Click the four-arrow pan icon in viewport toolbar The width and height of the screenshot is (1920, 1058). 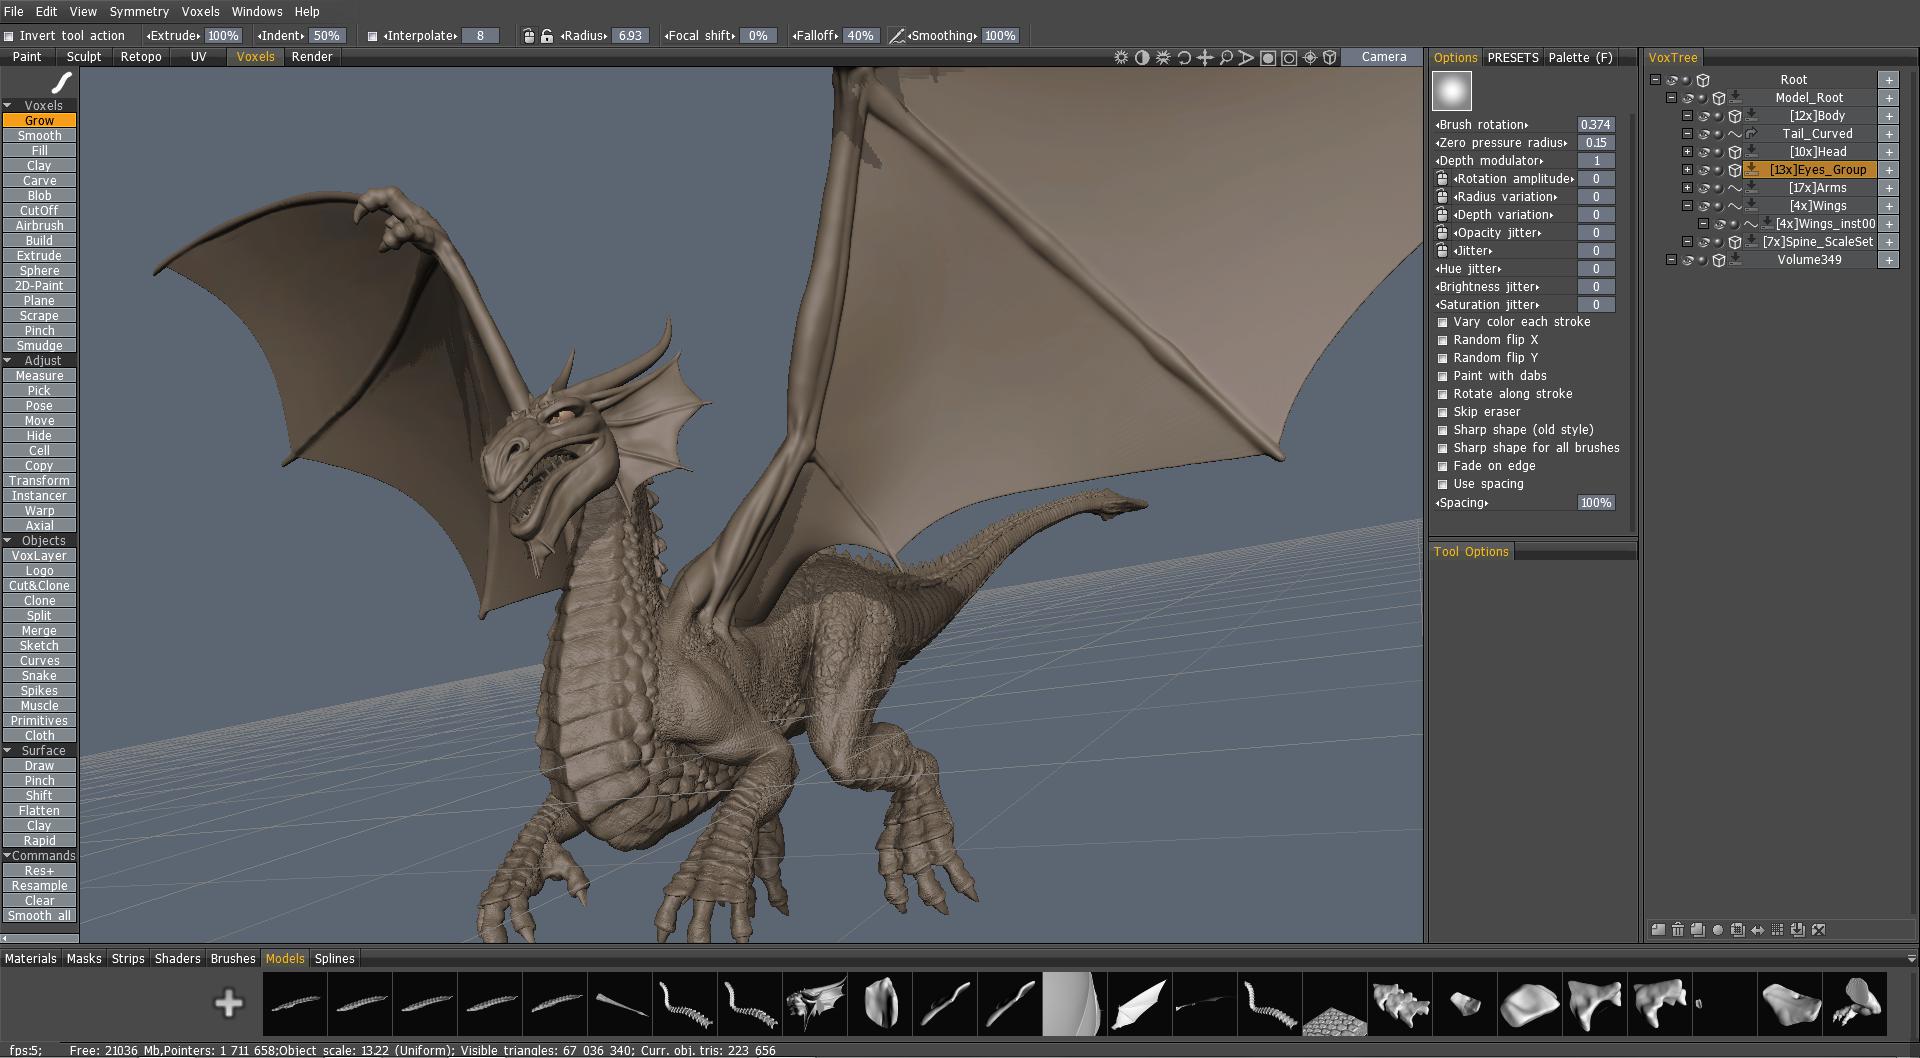(x=1205, y=58)
